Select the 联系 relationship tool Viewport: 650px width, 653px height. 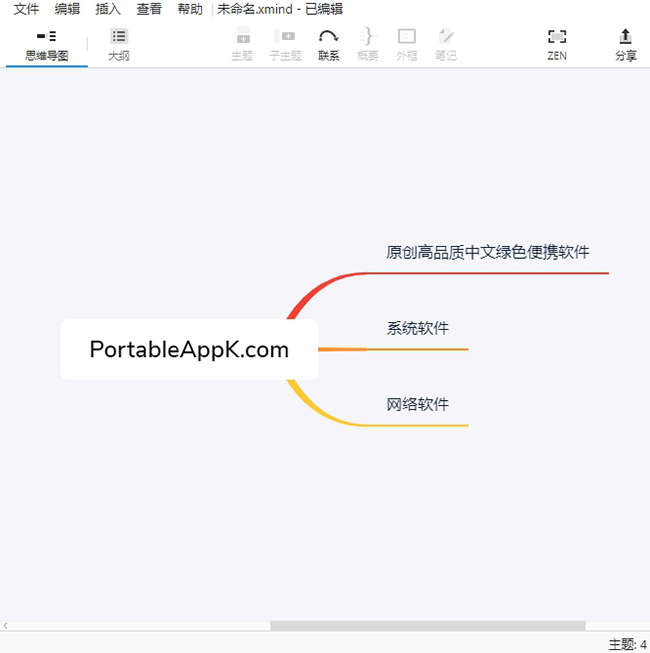pos(328,37)
